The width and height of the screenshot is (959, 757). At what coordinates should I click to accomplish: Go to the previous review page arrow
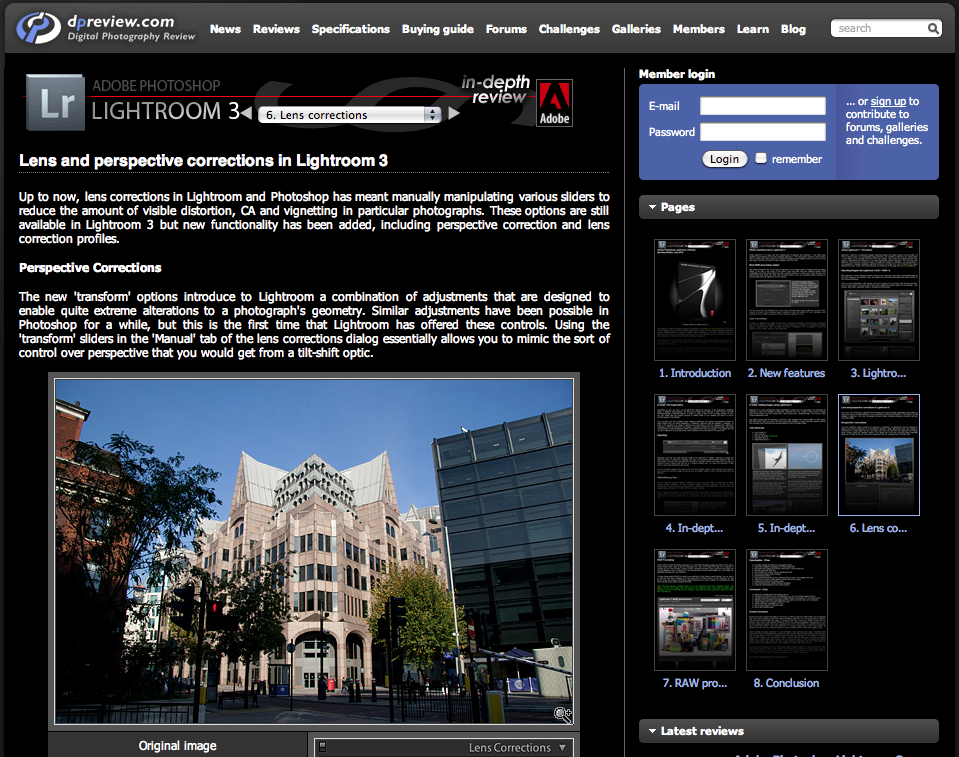click(246, 113)
